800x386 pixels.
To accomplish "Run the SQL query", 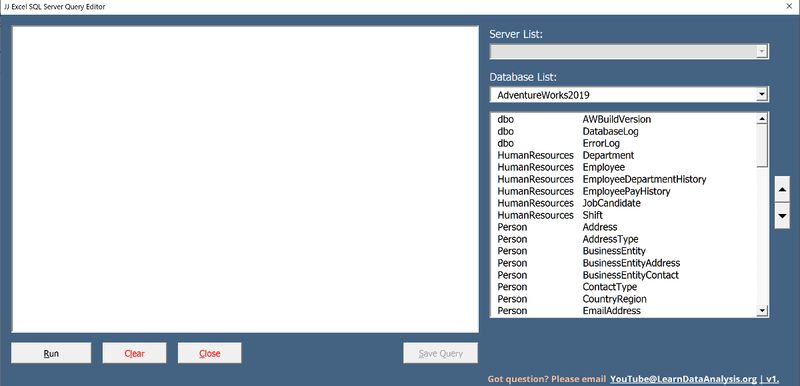I will click(x=51, y=353).
